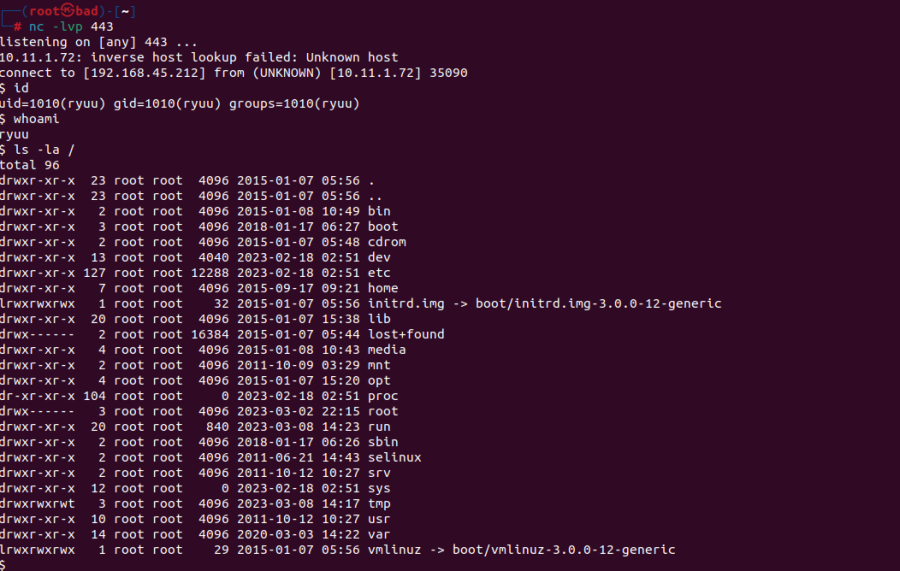Viewport: 900px width, 571px height.
Task: Click the 'id' command line
Action: [x=14, y=88]
